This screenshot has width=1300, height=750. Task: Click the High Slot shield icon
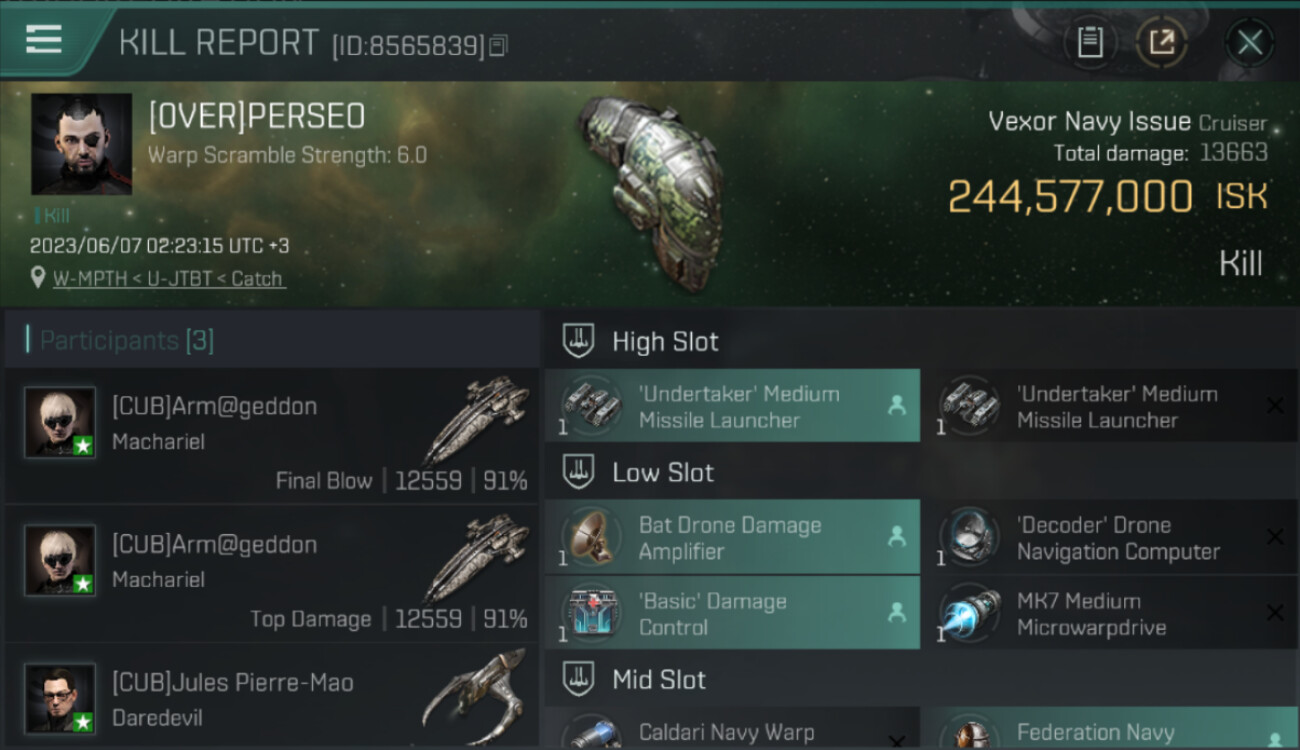tap(578, 341)
